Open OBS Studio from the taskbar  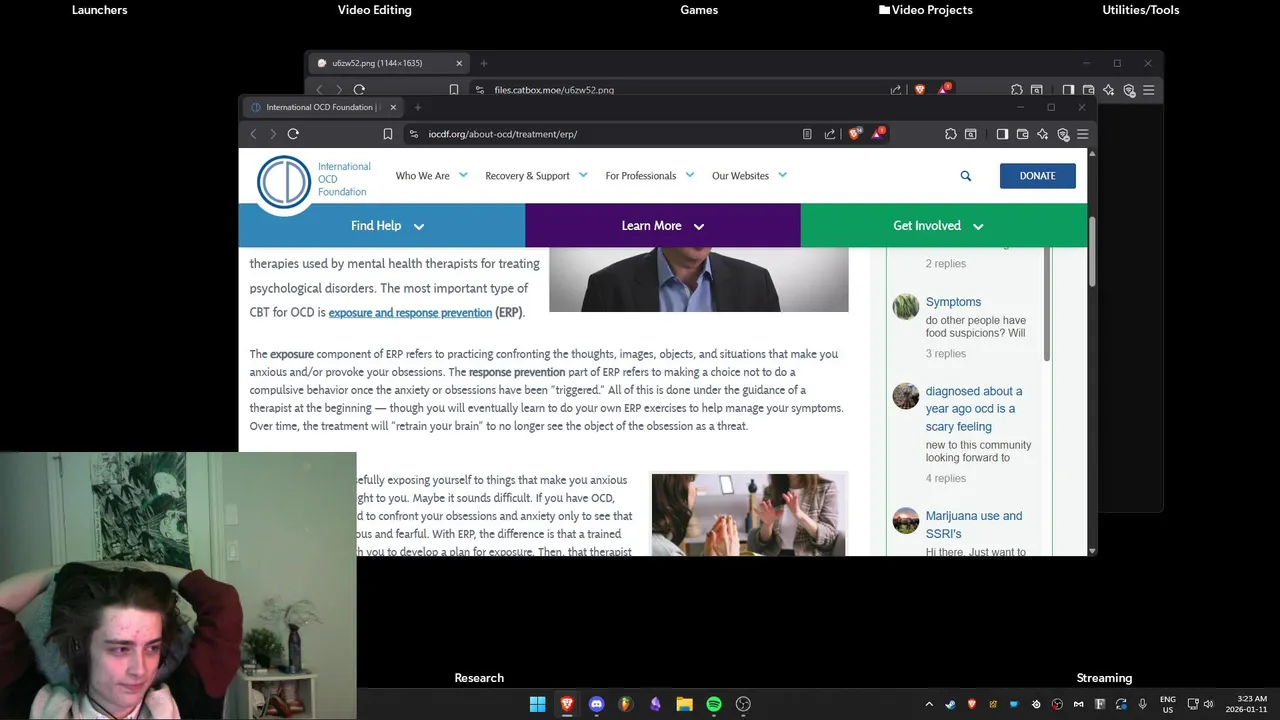[x=743, y=704]
